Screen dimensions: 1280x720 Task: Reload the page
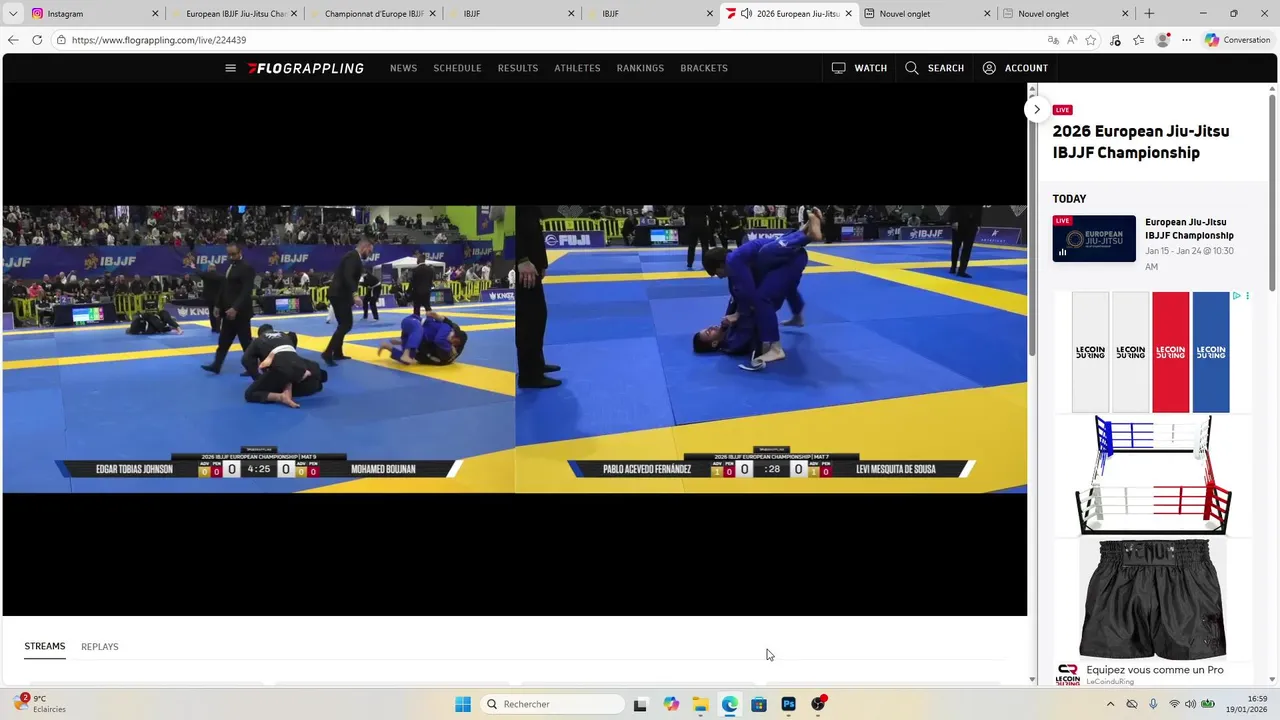tap(37, 40)
